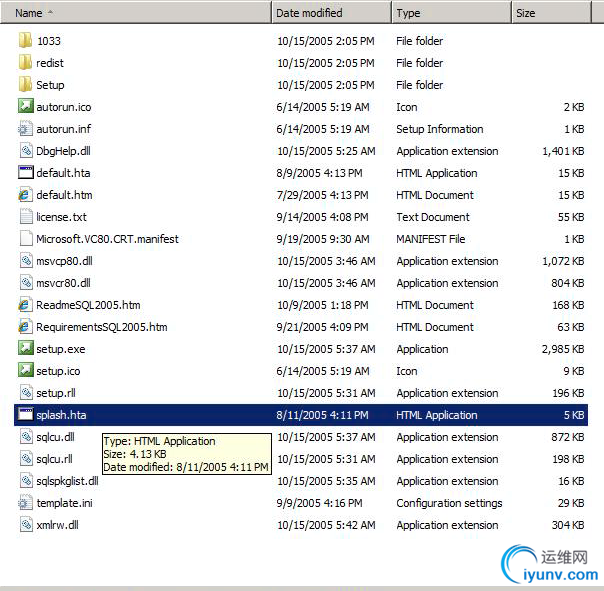This screenshot has width=604, height=591.
Task: Select the file name default.hta
Action: (x=63, y=173)
